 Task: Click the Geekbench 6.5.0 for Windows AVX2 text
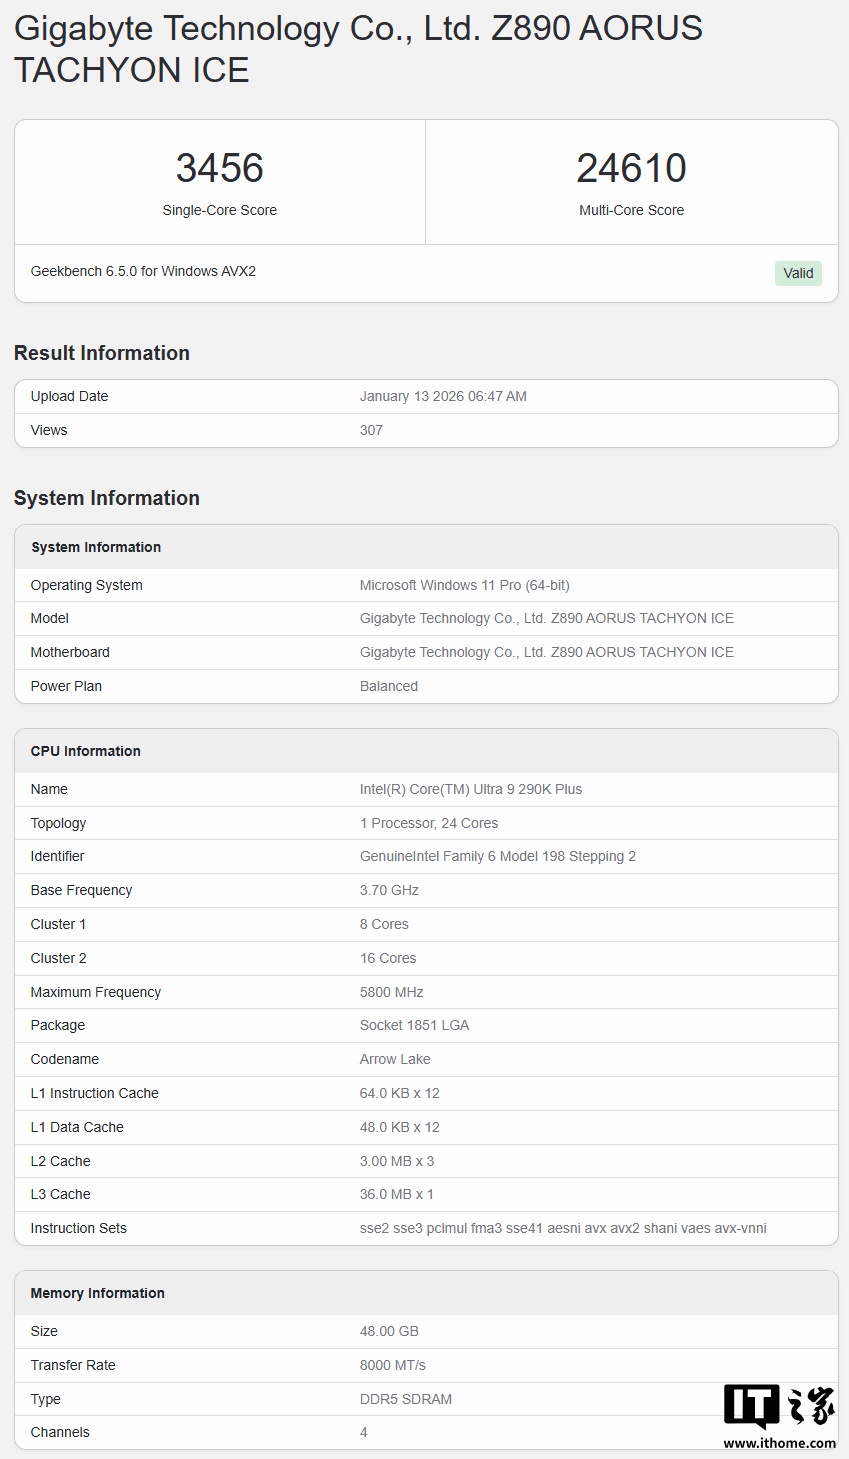pyautogui.click(x=143, y=271)
